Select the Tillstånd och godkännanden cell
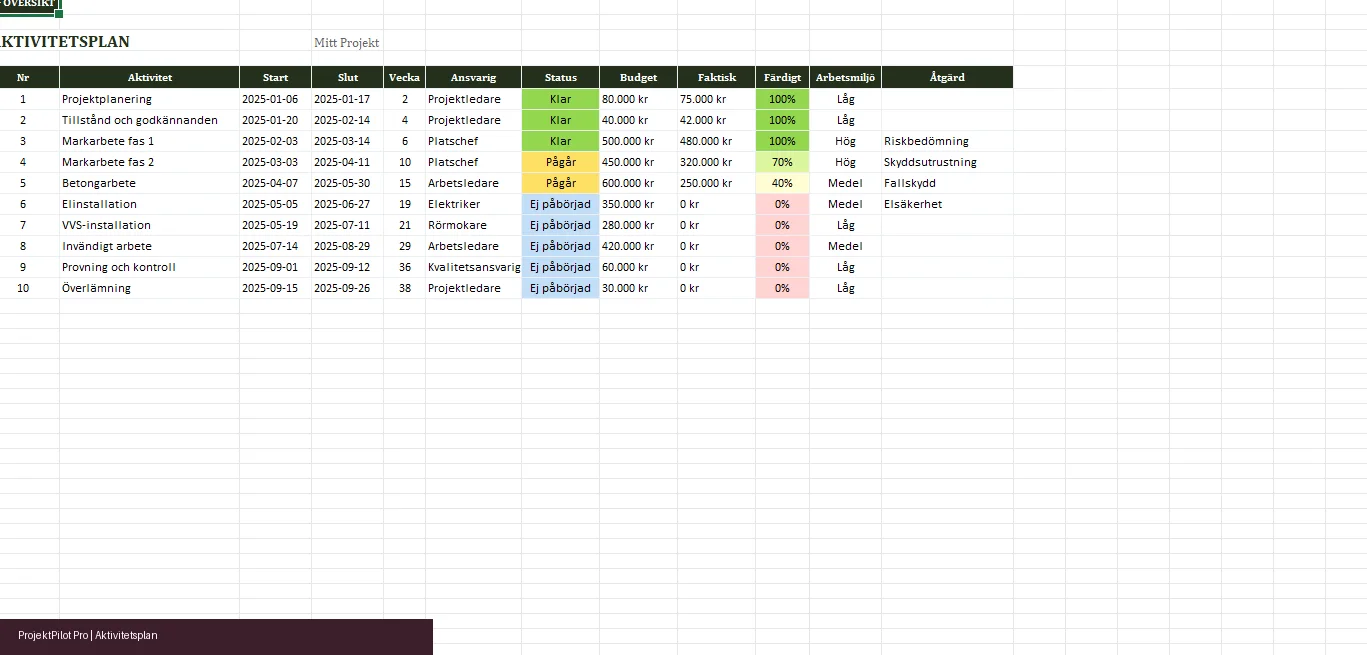Viewport: 1367px width, 655px height. pos(150,120)
